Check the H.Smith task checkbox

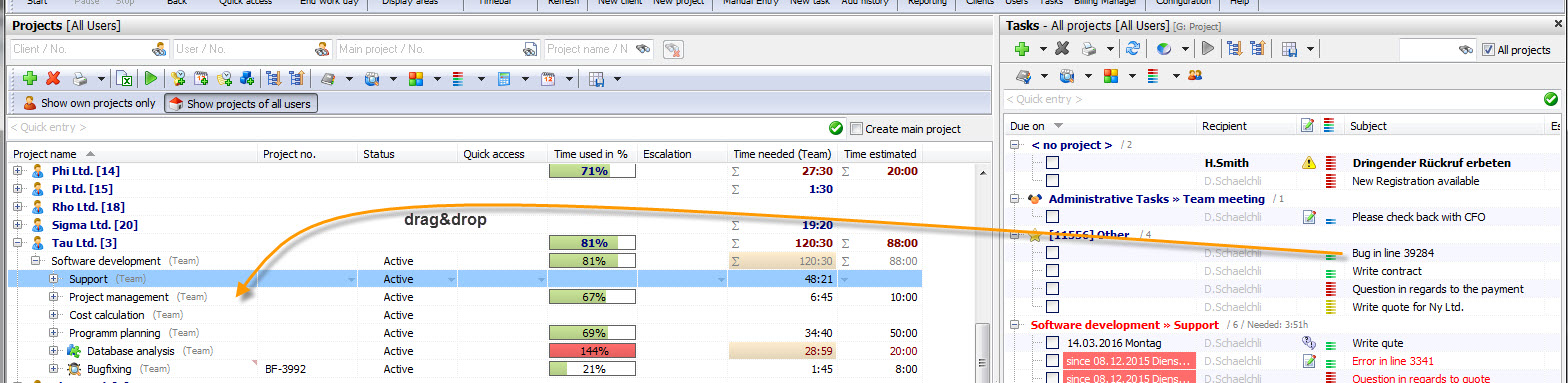pos(1052,162)
